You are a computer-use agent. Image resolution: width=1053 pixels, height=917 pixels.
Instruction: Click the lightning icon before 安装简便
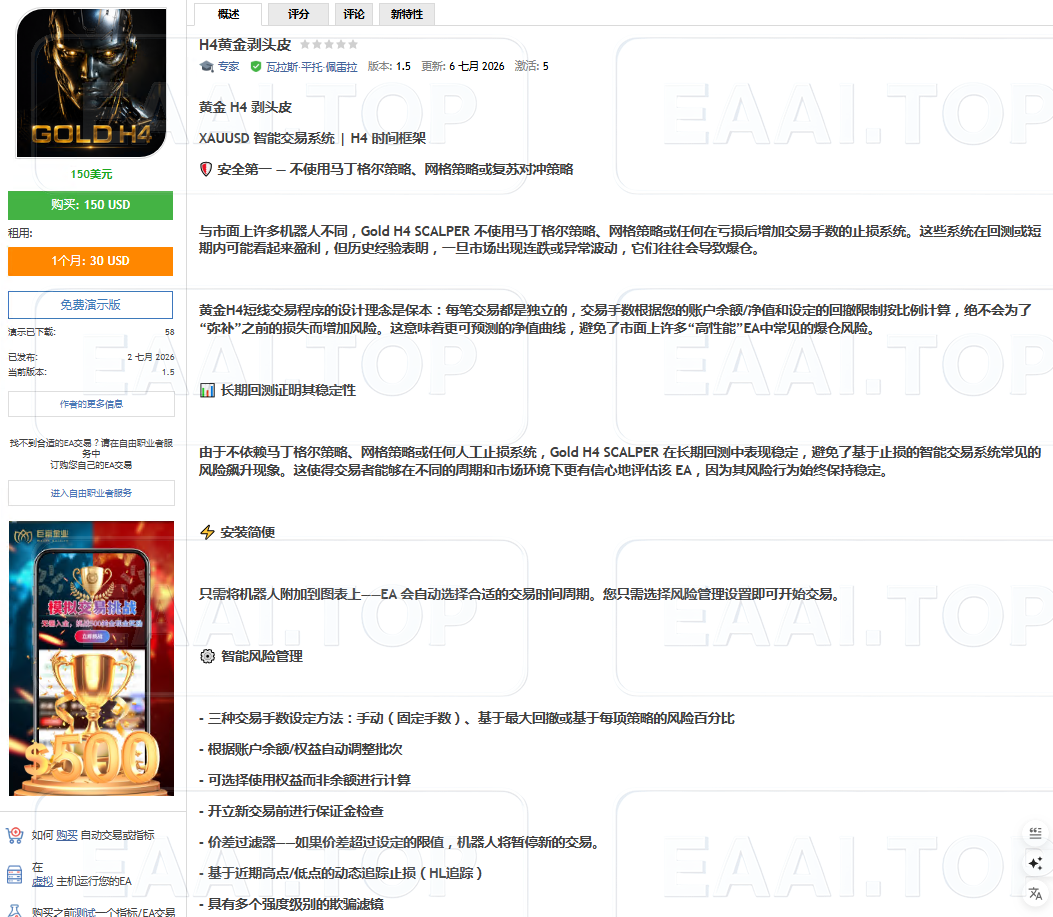click(208, 532)
